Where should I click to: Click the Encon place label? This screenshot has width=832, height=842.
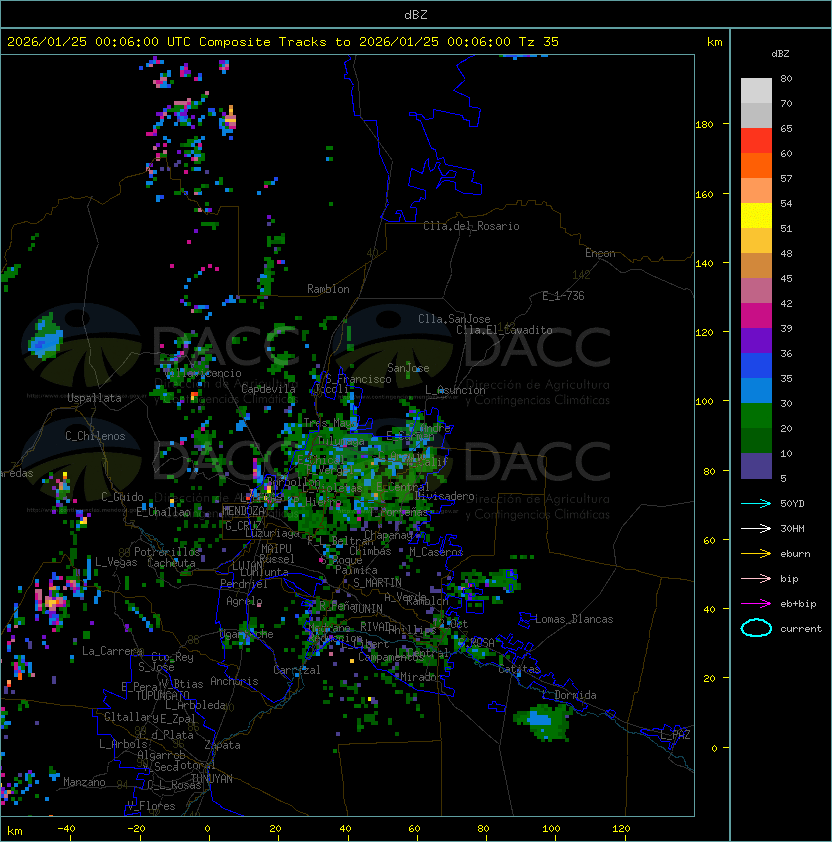600,253
